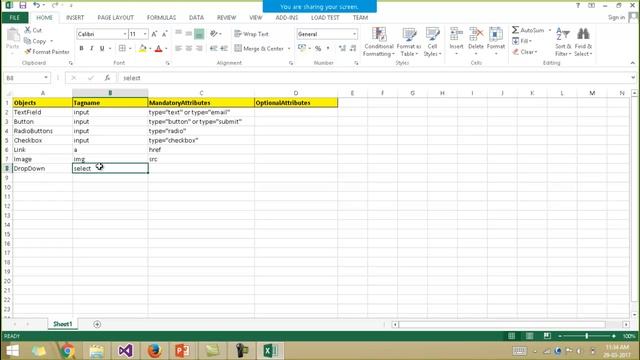Viewport: 640px width, 360px height.
Task: Switch to Page Break Preview in status bar
Action: pos(547,336)
